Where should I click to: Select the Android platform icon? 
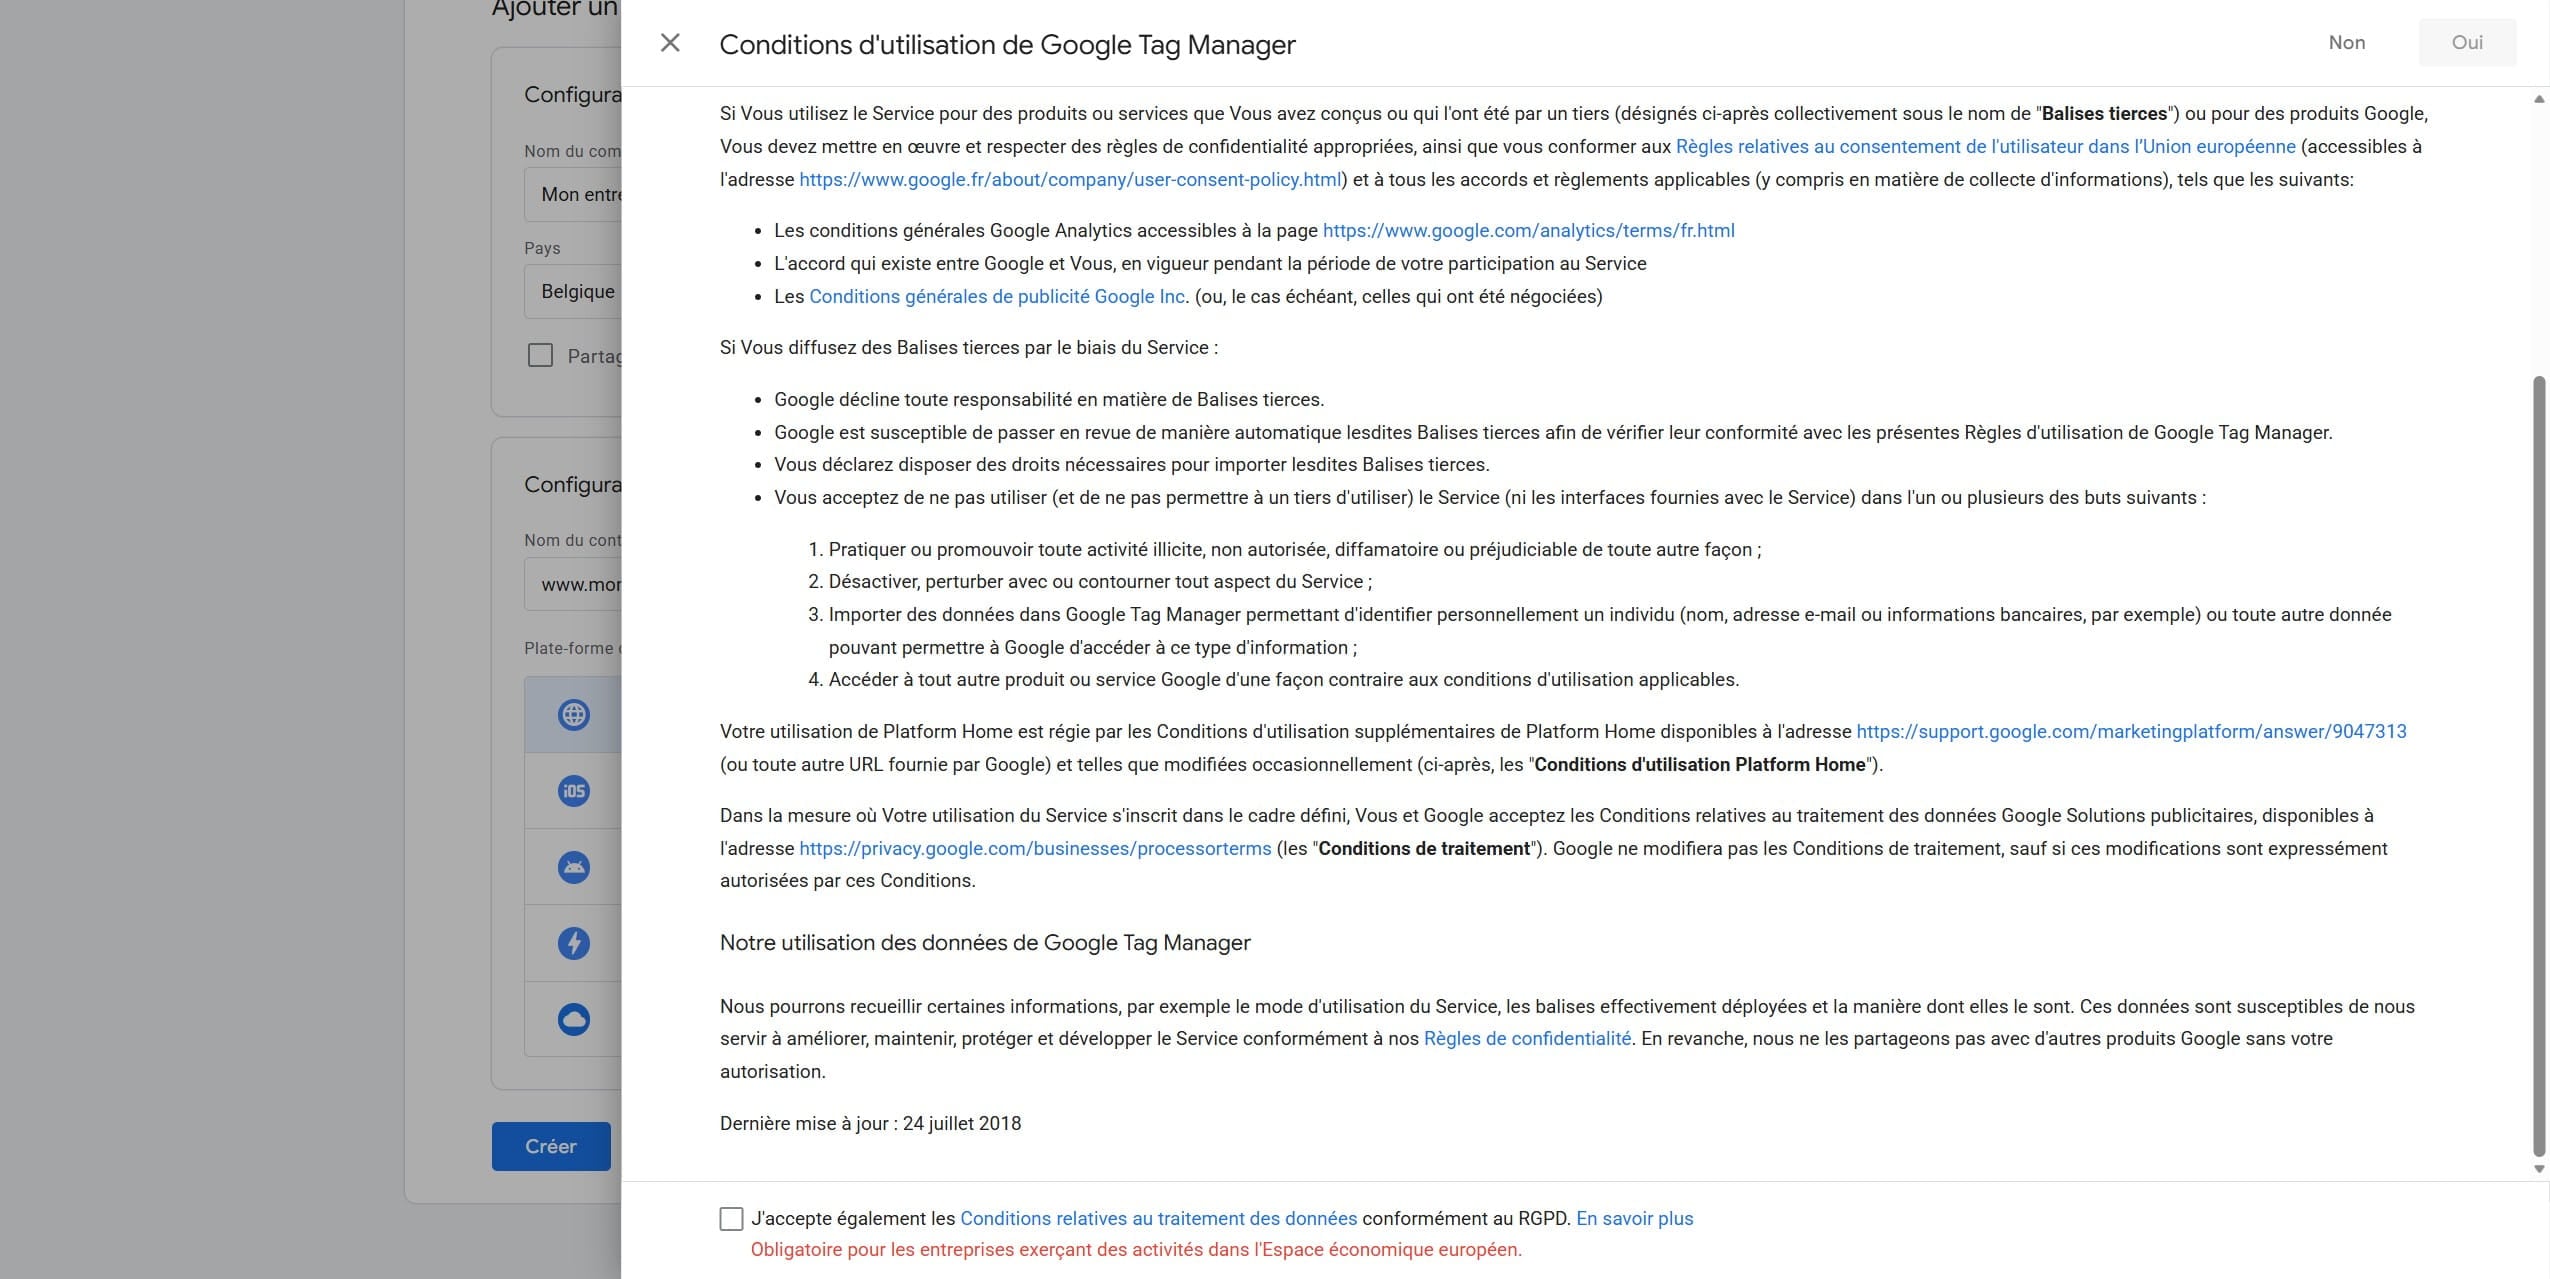[573, 867]
